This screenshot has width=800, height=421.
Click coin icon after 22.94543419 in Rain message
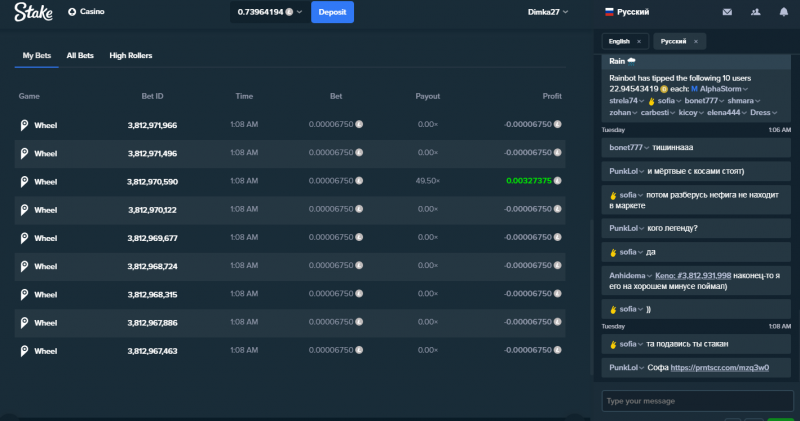coord(664,89)
